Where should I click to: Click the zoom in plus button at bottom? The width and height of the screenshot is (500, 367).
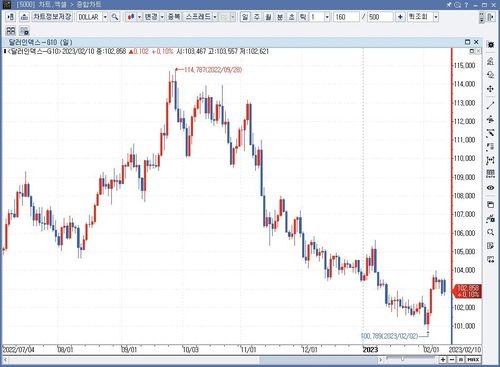(443, 360)
